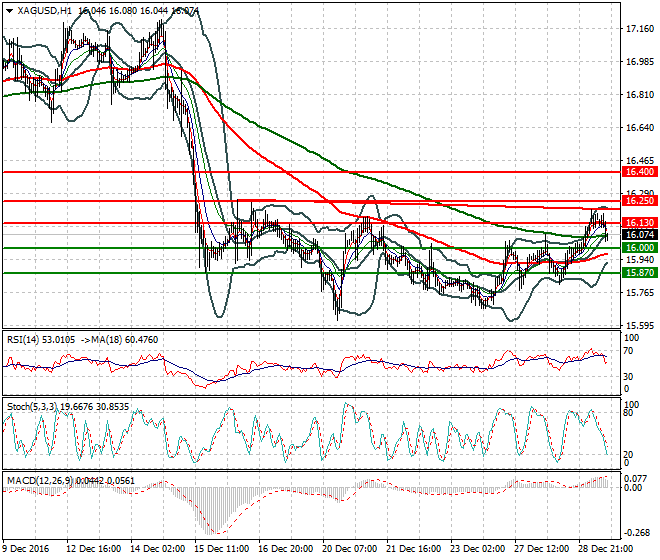This screenshot has width=660, height=560.
Task: Click the MACD scale value -0.268
Action: (x=637, y=533)
